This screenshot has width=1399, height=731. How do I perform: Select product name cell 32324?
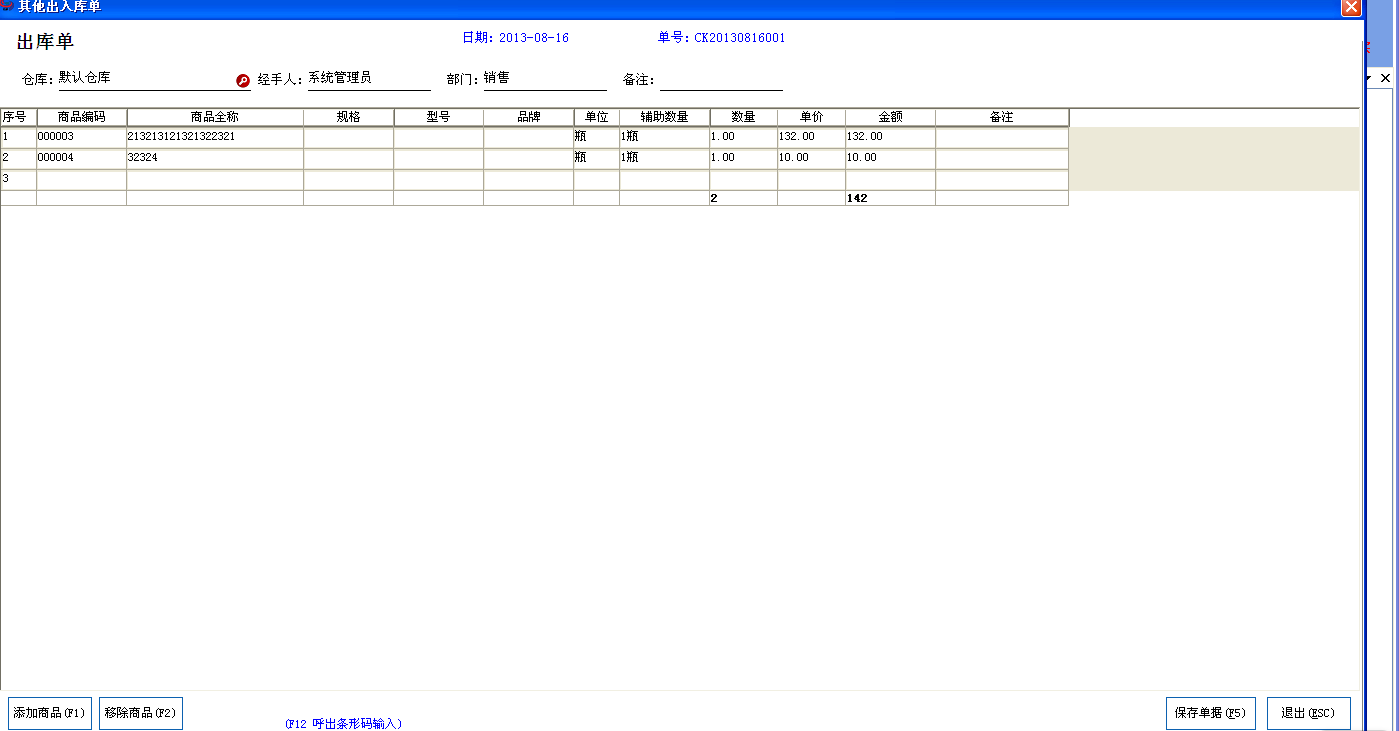215,158
